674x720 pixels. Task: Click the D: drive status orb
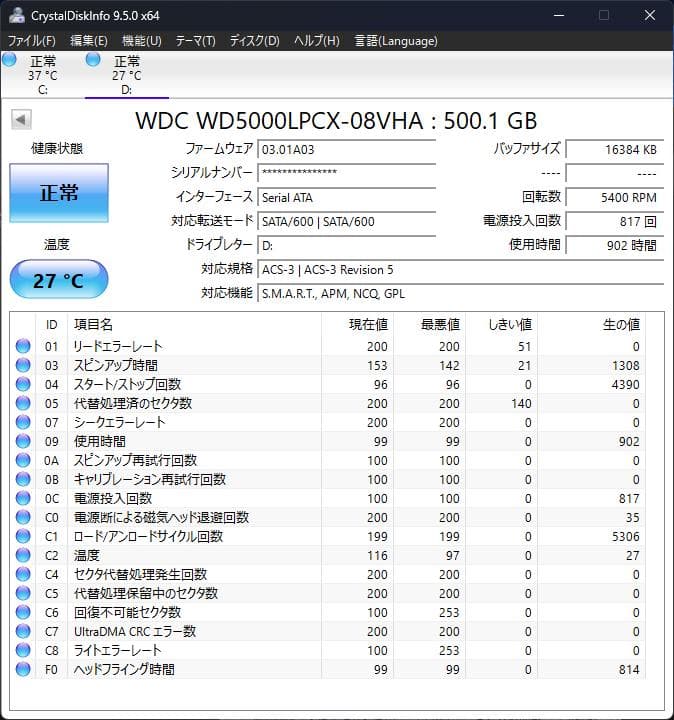(93, 60)
